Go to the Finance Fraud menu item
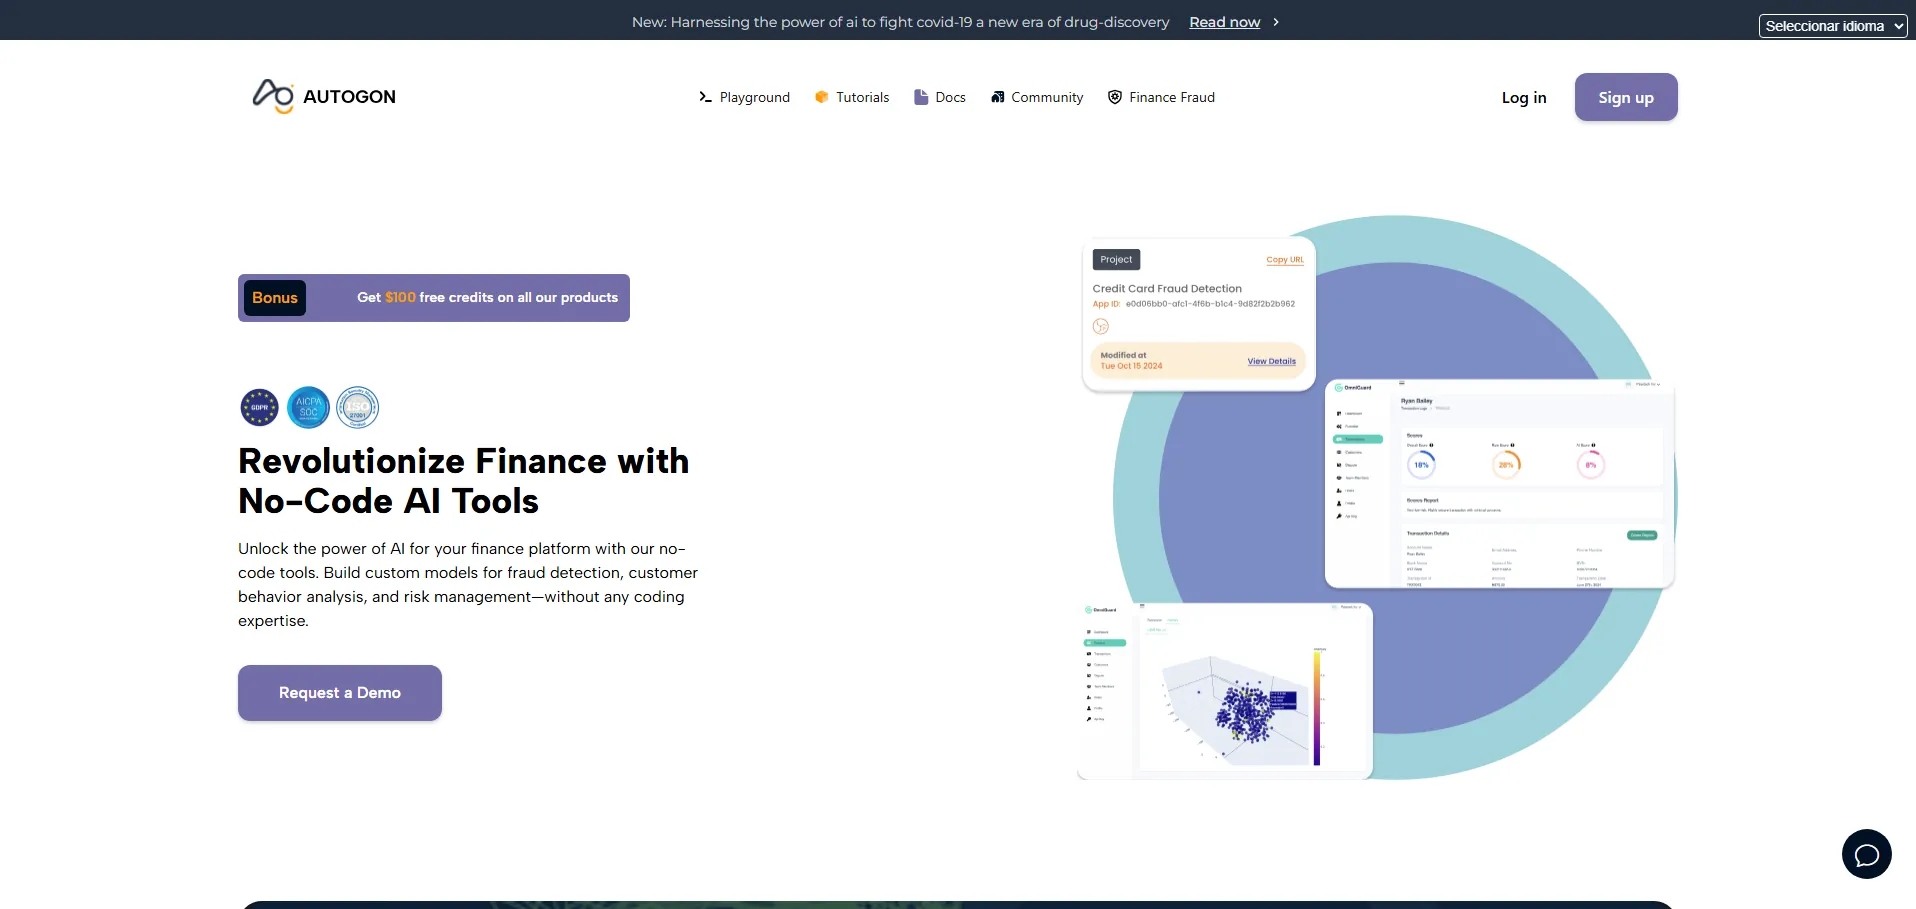This screenshot has height=909, width=1916. 1171,97
